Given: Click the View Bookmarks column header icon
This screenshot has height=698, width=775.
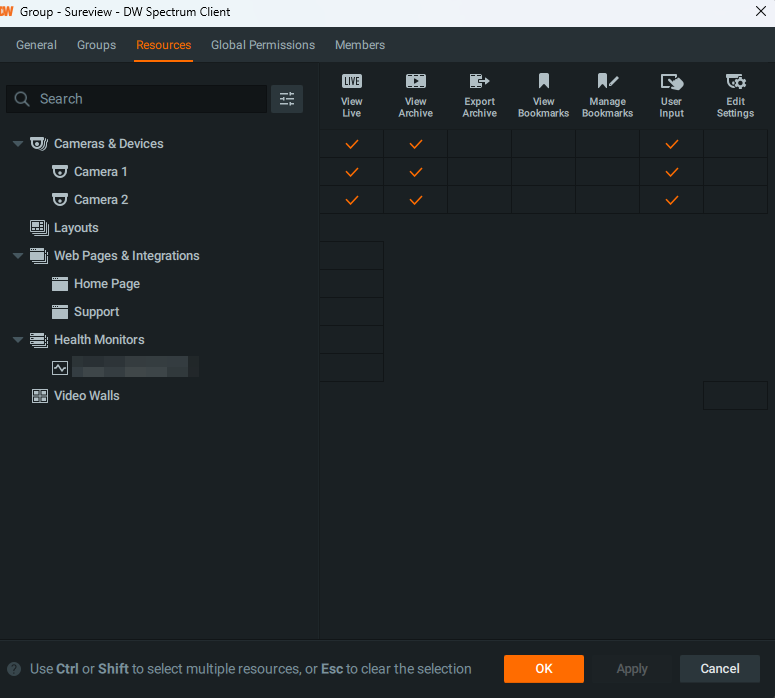Looking at the screenshot, I should 544,81.
